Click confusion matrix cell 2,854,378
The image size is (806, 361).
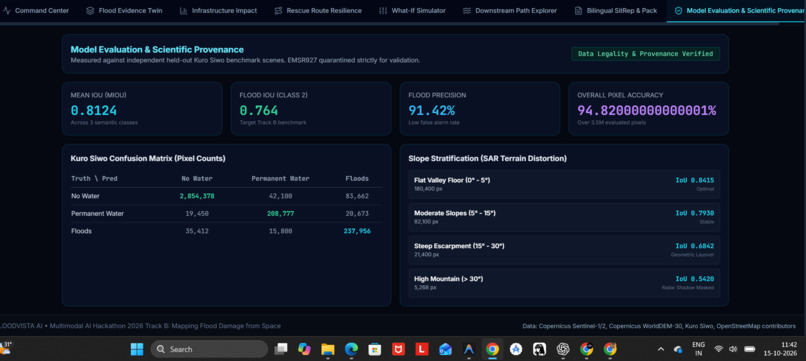pyautogui.click(x=197, y=196)
